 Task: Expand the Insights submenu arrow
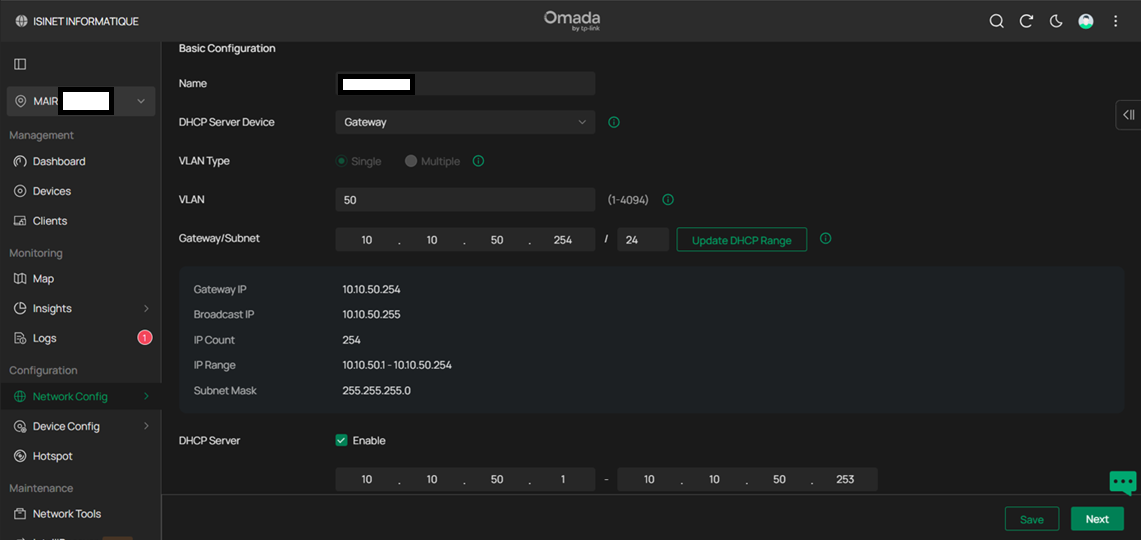(x=146, y=309)
